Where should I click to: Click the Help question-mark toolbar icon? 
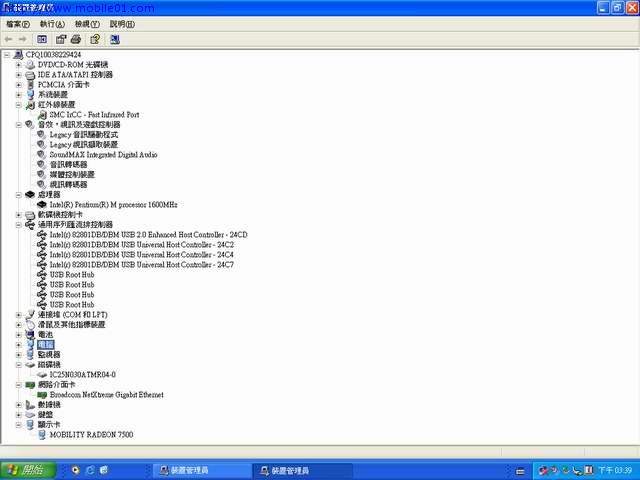[x=95, y=39]
